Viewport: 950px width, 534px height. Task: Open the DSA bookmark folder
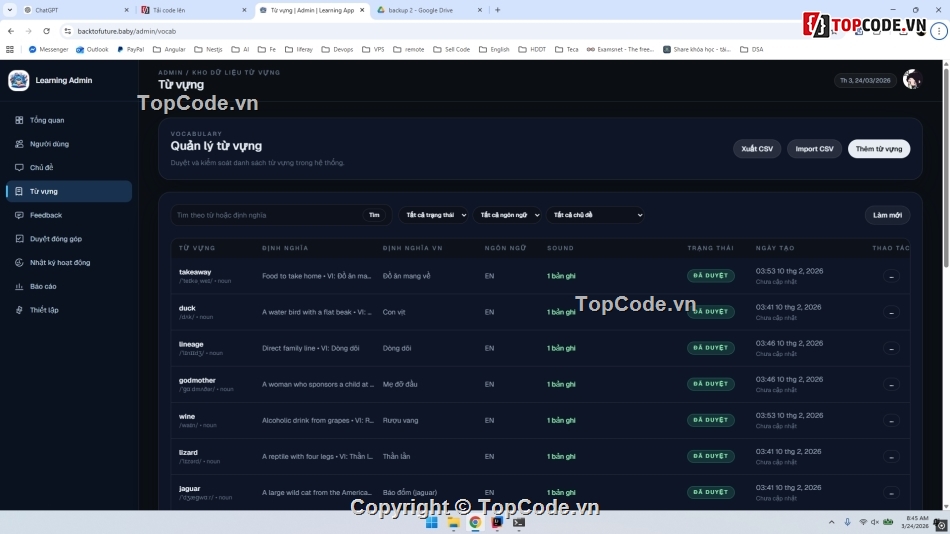click(x=752, y=50)
